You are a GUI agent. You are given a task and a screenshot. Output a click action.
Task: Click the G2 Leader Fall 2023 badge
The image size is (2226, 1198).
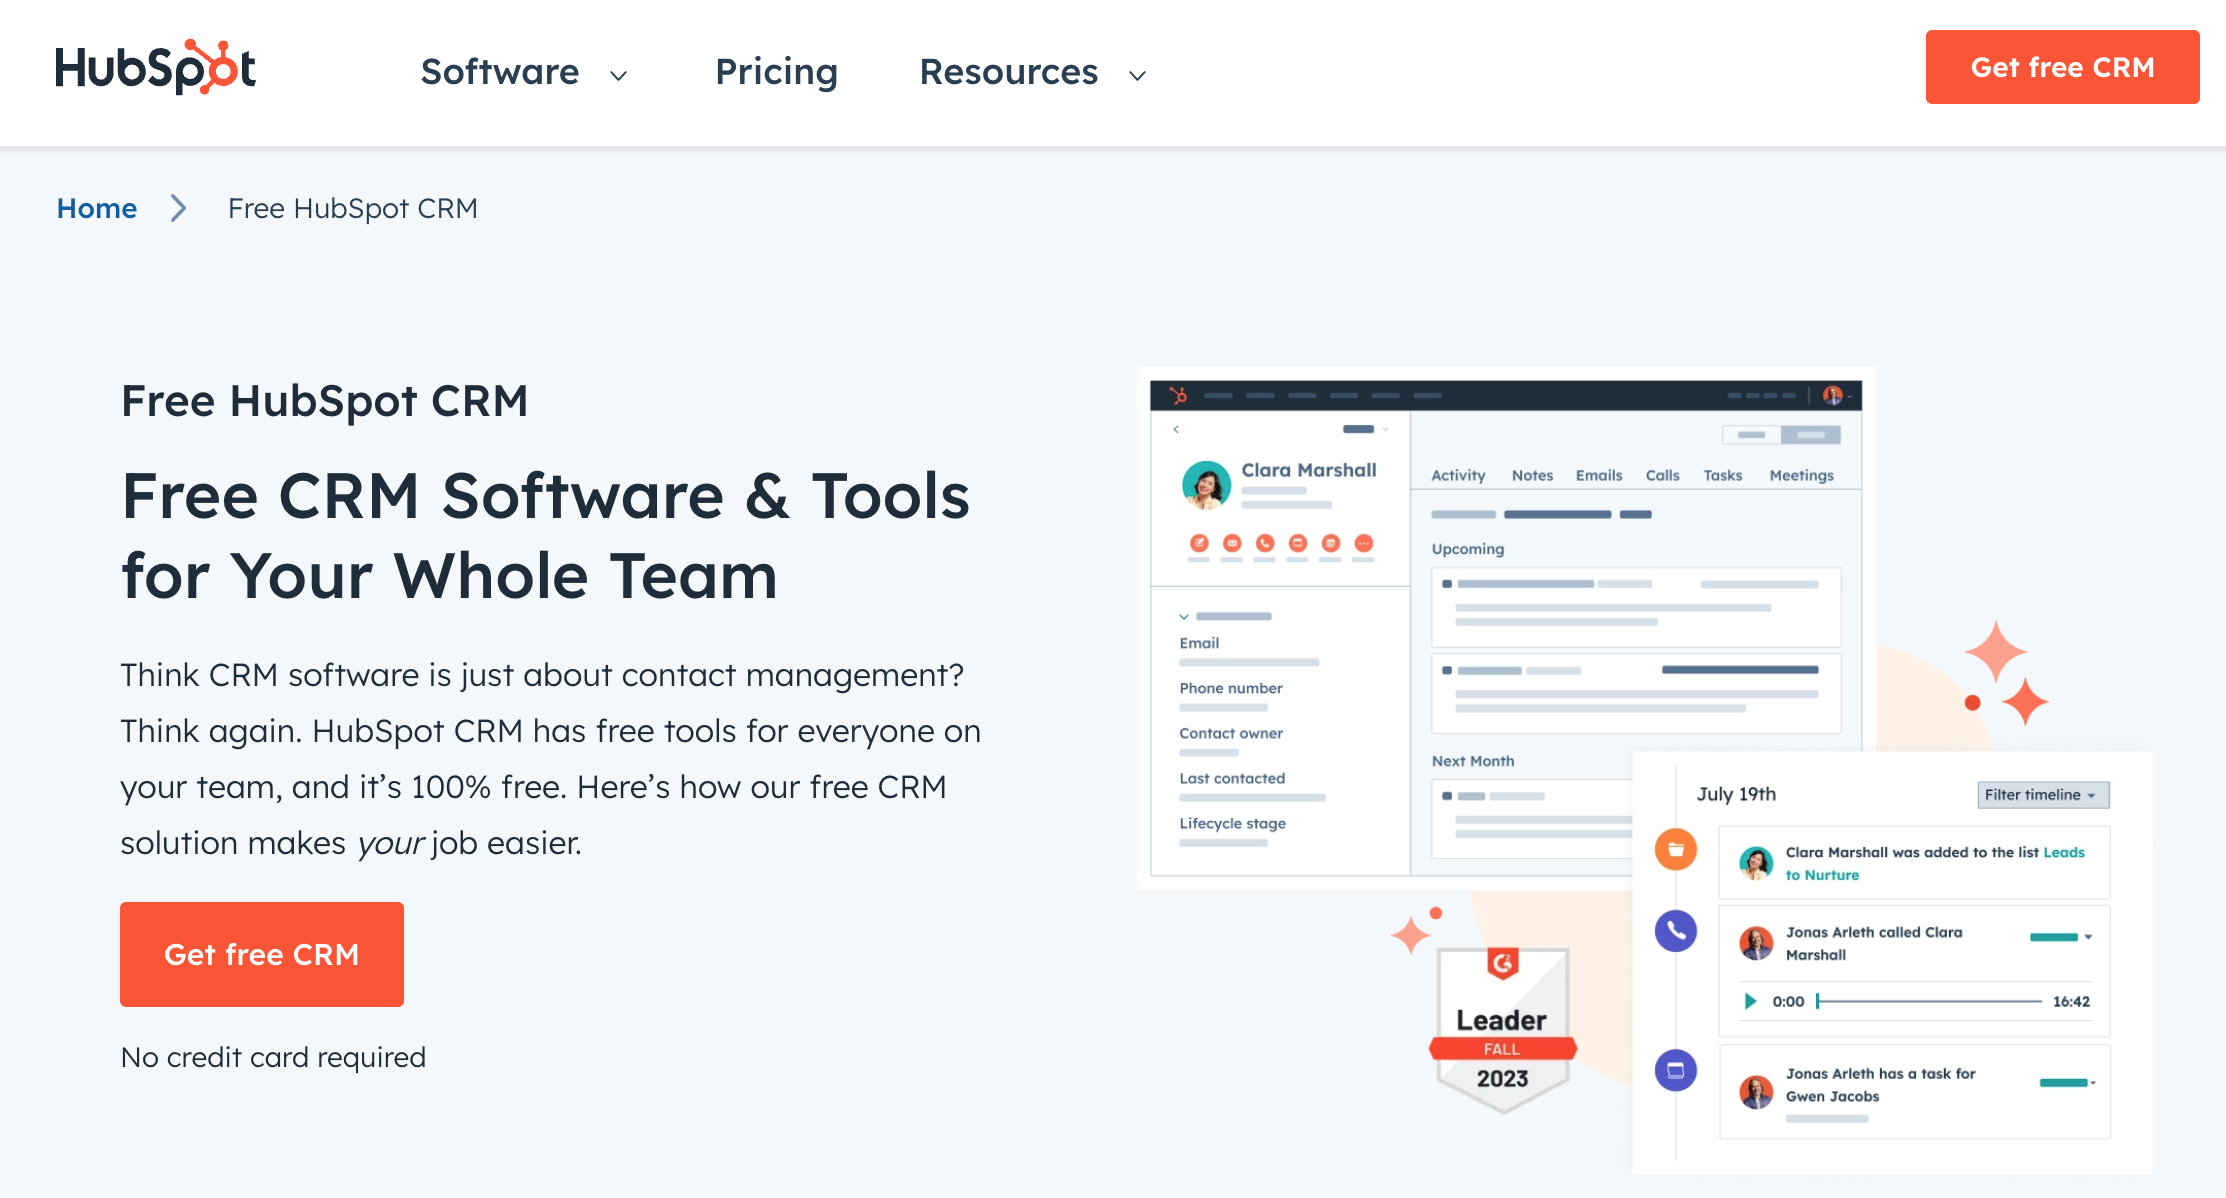[x=1502, y=1030]
